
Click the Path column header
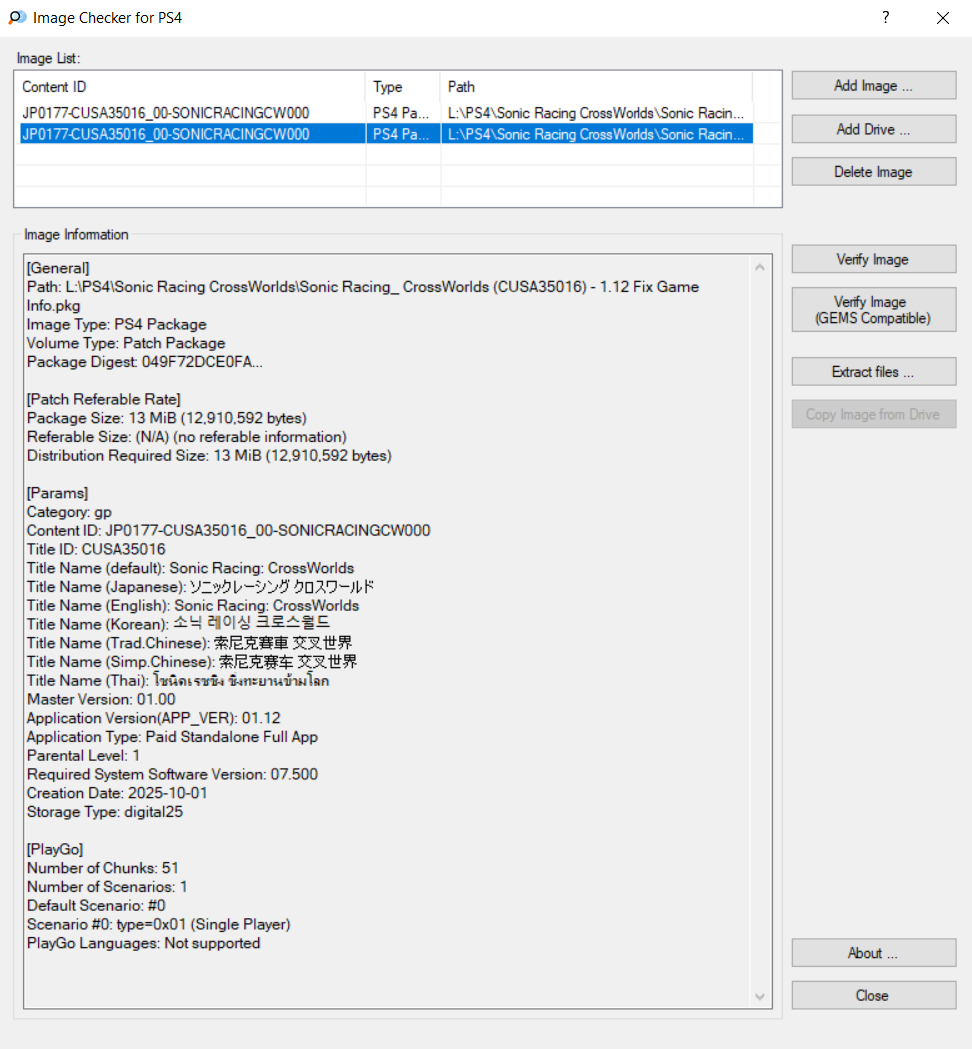tap(595, 87)
